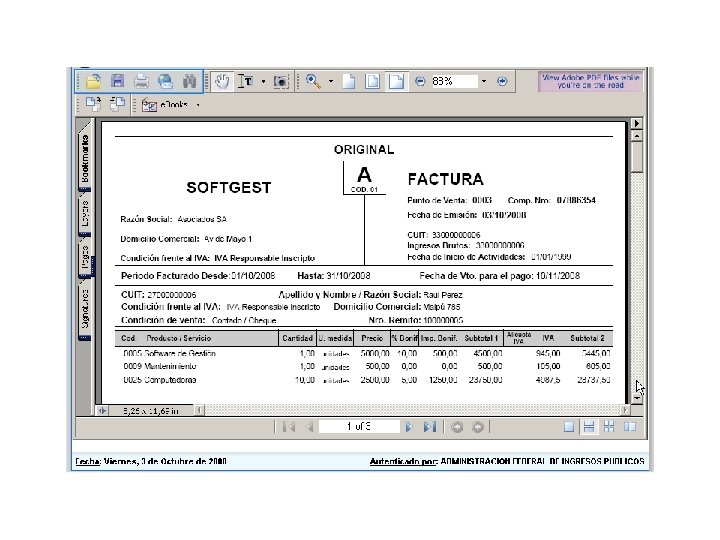Image resolution: width=720 pixels, height=540 pixels.
Task: Switch to Continuous page layout
Action: pyautogui.click(x=589, y=427)
